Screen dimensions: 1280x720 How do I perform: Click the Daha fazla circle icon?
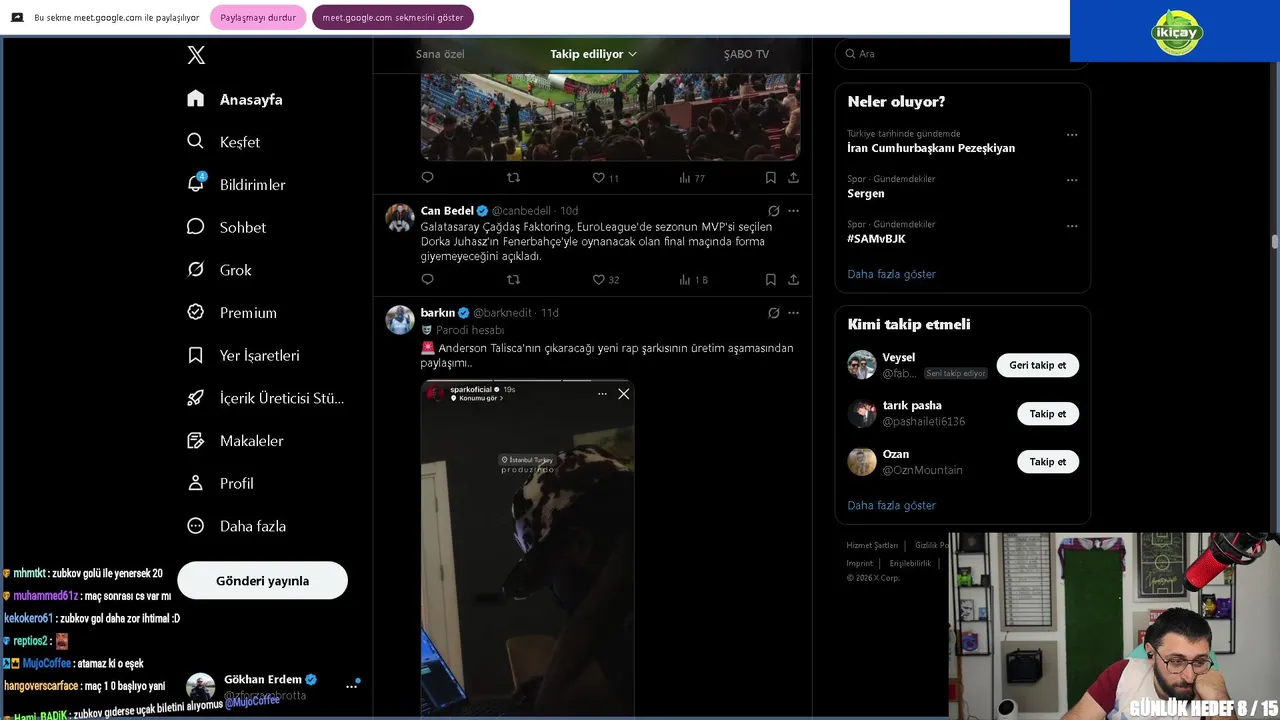point(196,525)
